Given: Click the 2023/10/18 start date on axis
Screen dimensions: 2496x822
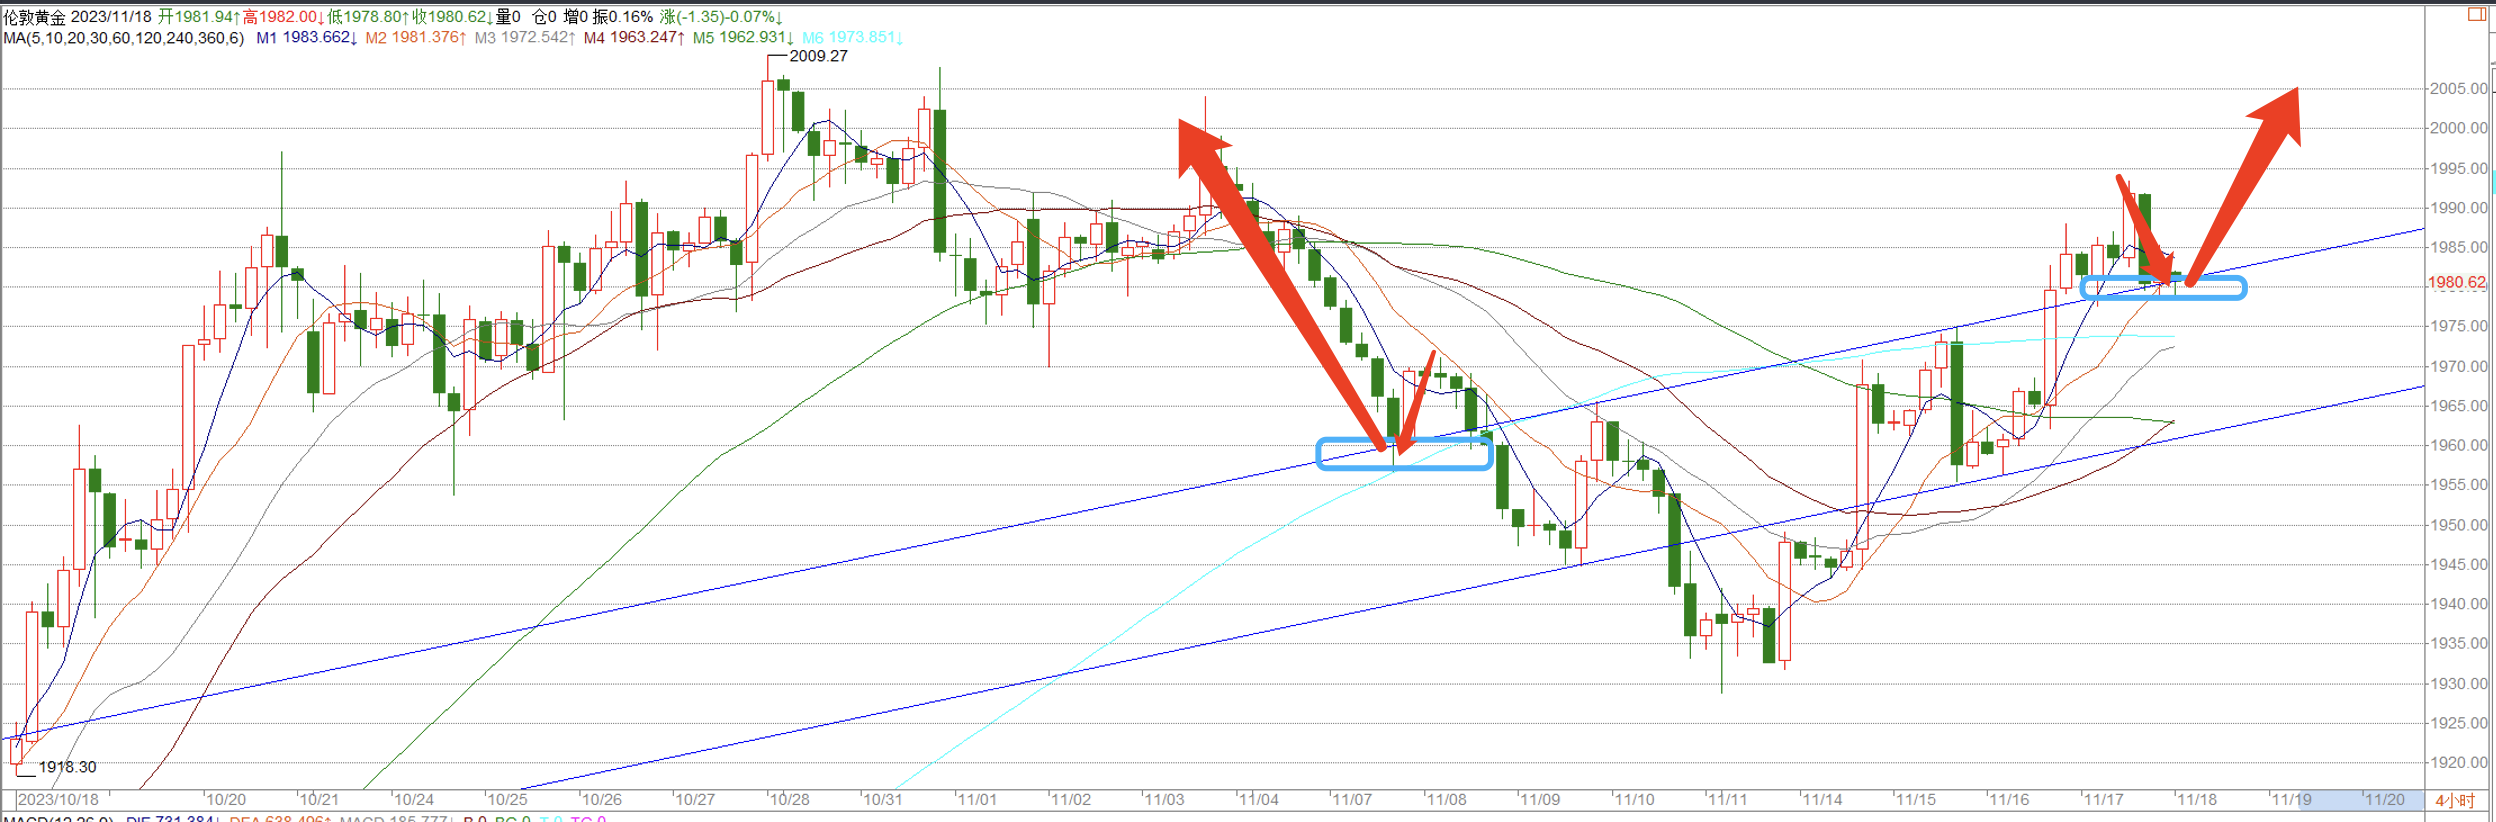Looking at the screenshot, I should (58, 800).
